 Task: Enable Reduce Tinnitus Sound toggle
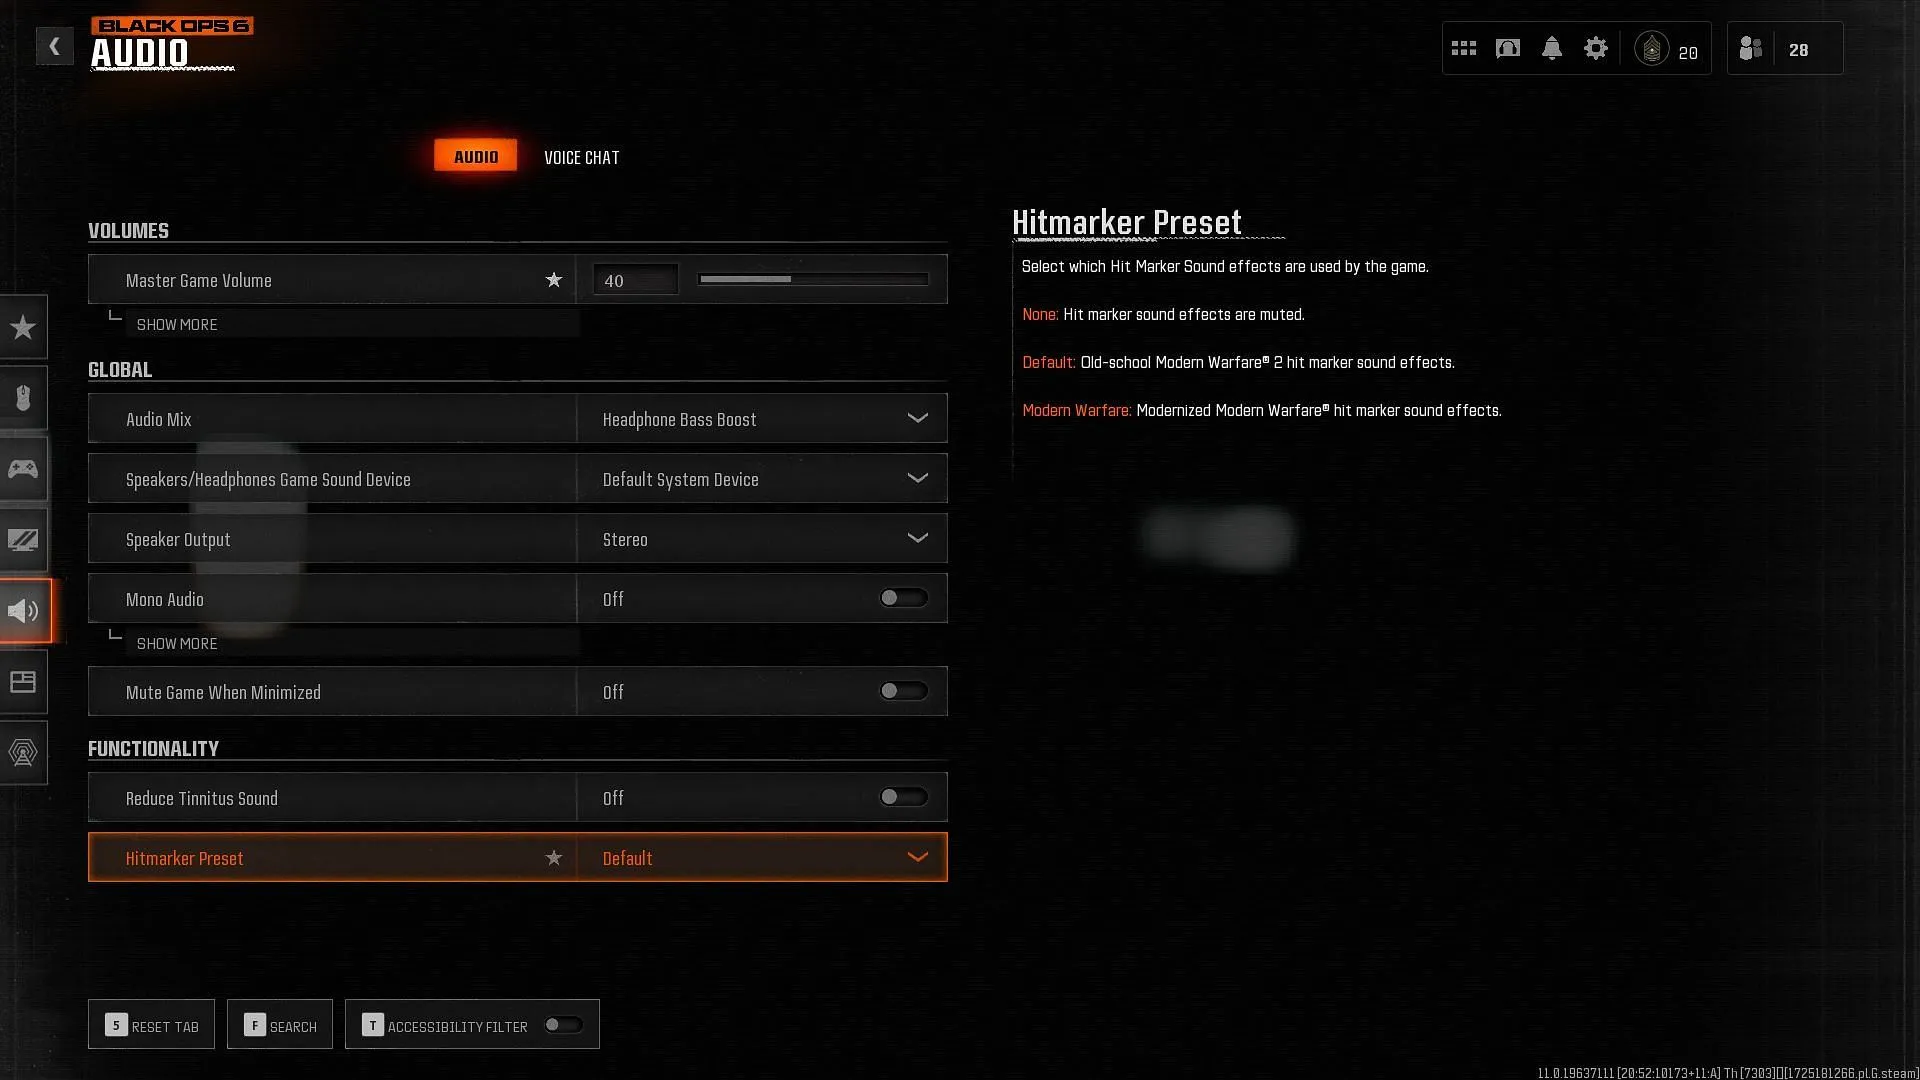(x=903, y=796)
